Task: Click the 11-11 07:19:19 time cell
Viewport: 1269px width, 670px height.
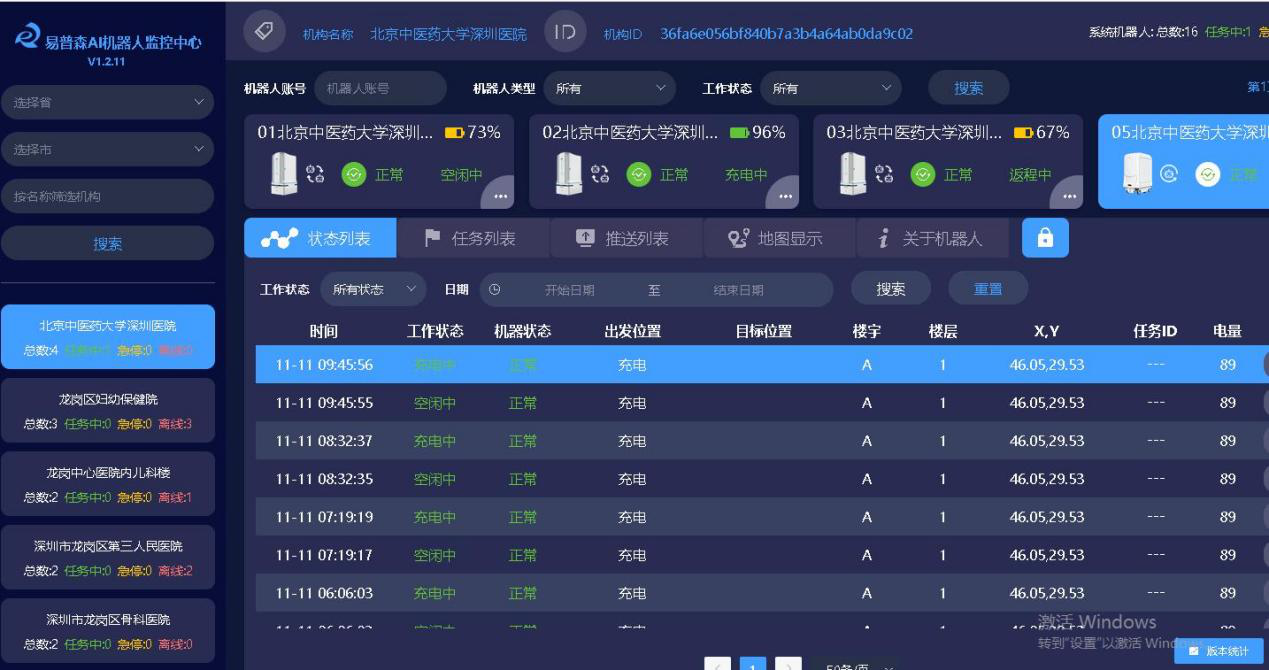Action: 324,517
